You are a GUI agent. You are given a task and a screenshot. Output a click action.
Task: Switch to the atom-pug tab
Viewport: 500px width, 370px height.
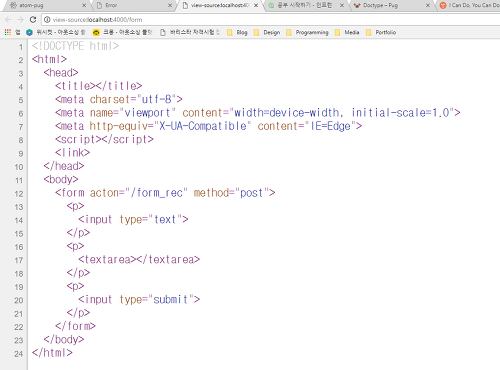coord(47,5)
